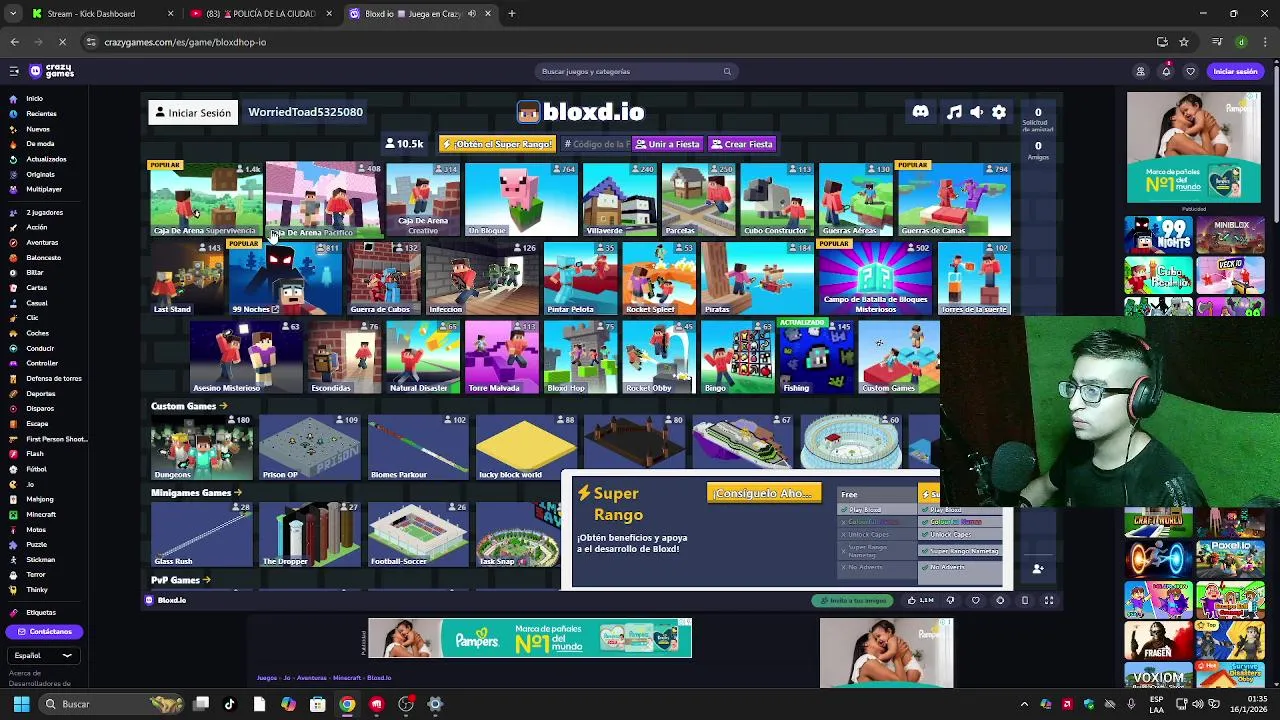Viewport: 1280px width, 720px height.
Task: Select the Un Bloque pig game thumbnail
Action: (x=520, y=200)
